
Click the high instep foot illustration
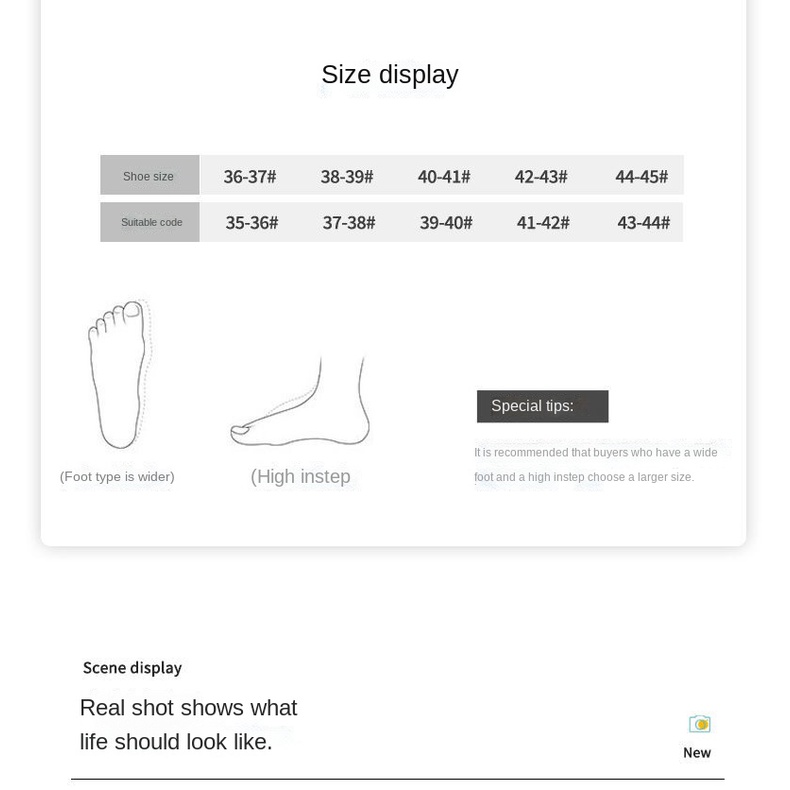300,402
